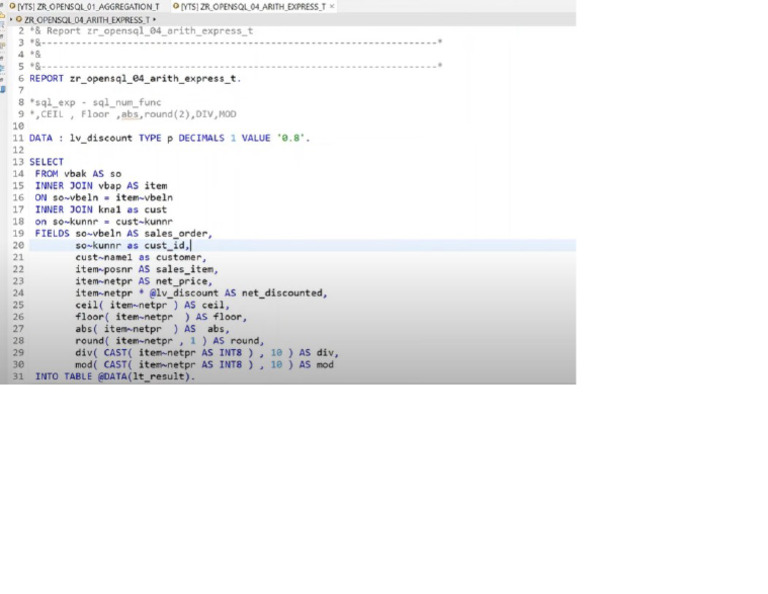768x594 pixels.
Task: Click 'FROM vbak AS so' on line 14
Action: (78, 174)
